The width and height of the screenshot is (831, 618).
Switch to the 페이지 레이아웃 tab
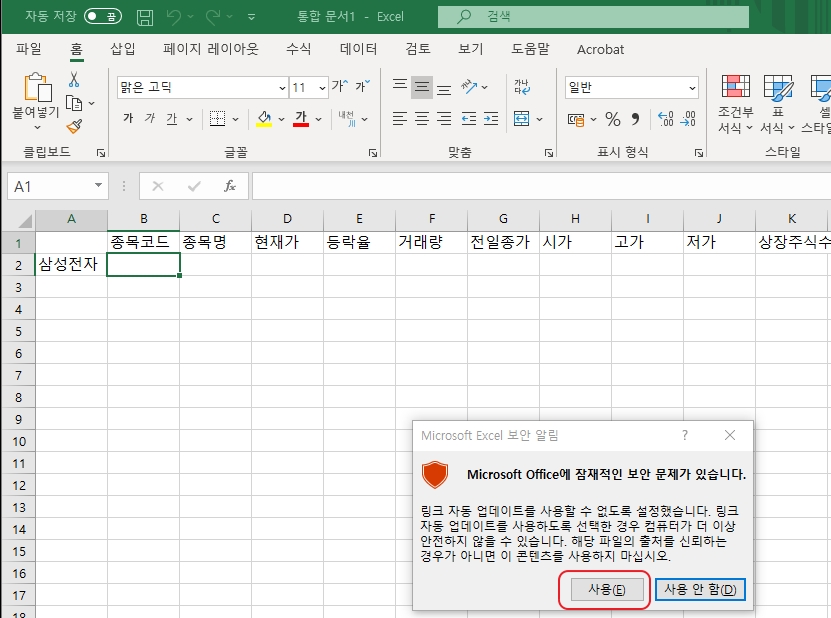[x=211, y=49]
